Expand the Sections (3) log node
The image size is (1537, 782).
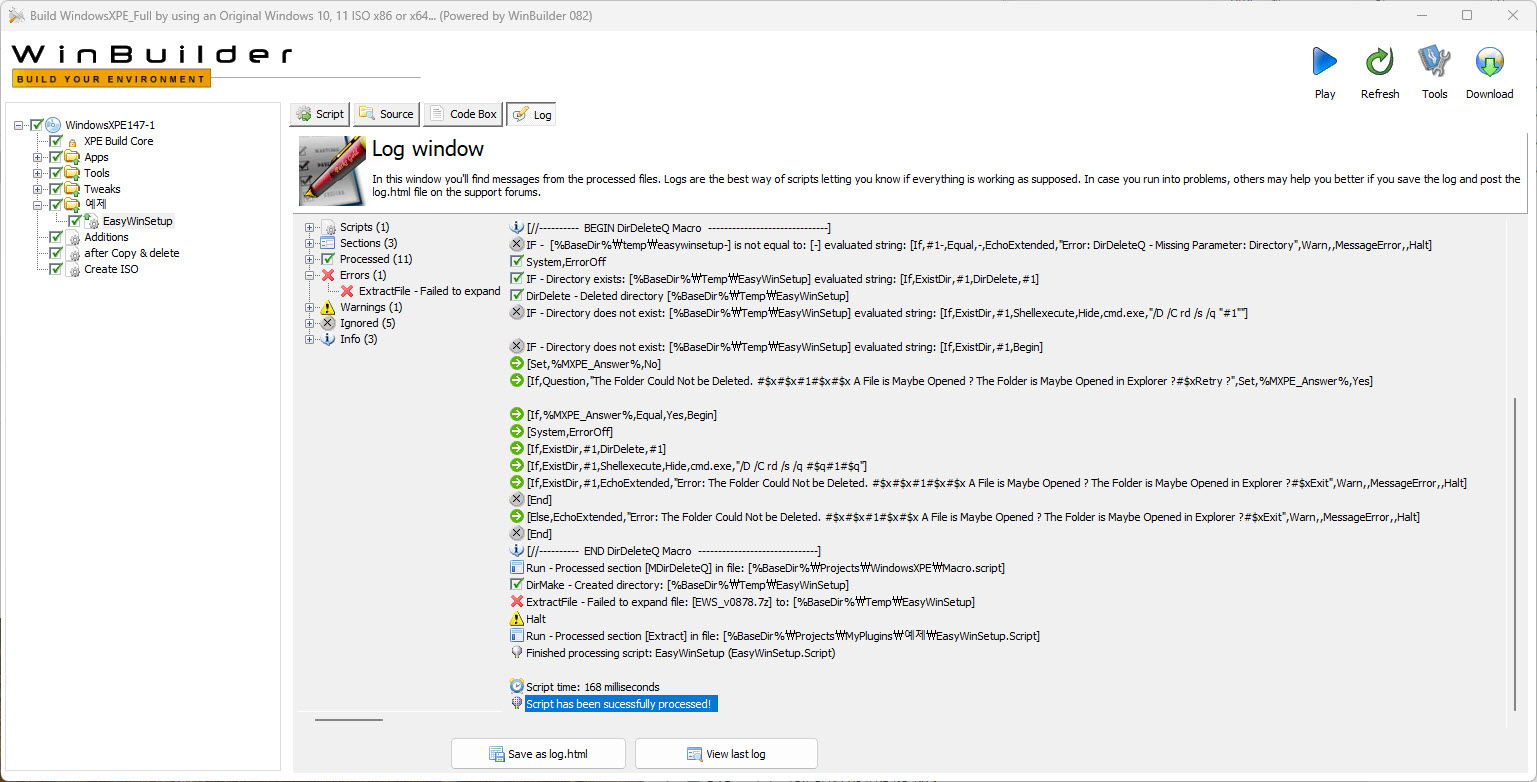(x=310, y=243)
